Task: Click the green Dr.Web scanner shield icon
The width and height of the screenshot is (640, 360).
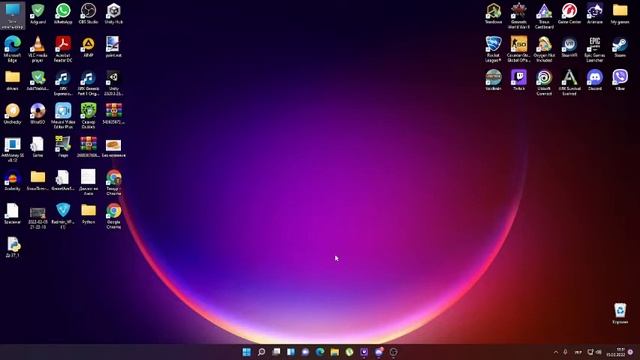Action: tap(88, 116)
